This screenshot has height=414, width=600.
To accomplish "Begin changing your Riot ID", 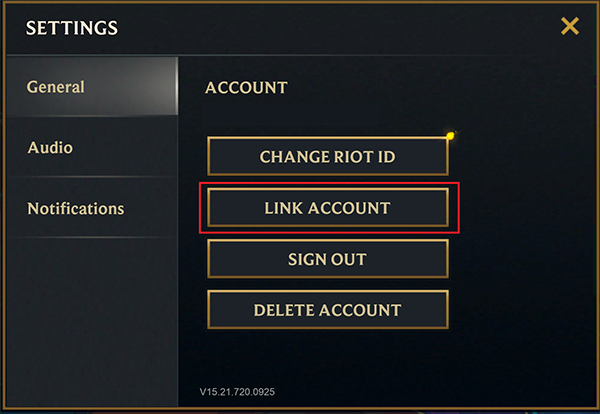I will 327,157.
